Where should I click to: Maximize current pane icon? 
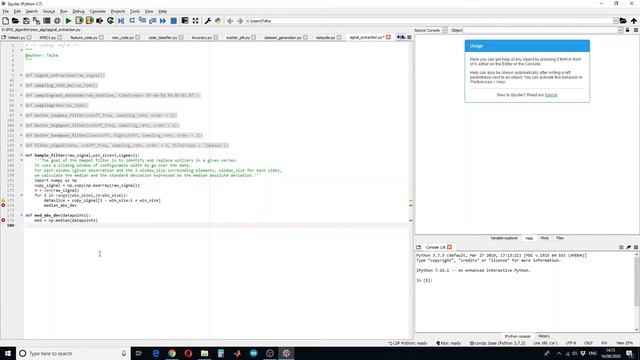pyautogui.click(x=185, y=21)
